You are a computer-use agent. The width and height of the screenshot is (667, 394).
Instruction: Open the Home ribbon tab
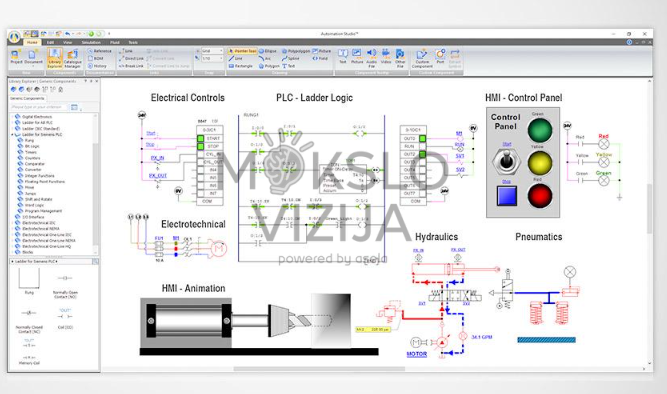pos(32,43)
